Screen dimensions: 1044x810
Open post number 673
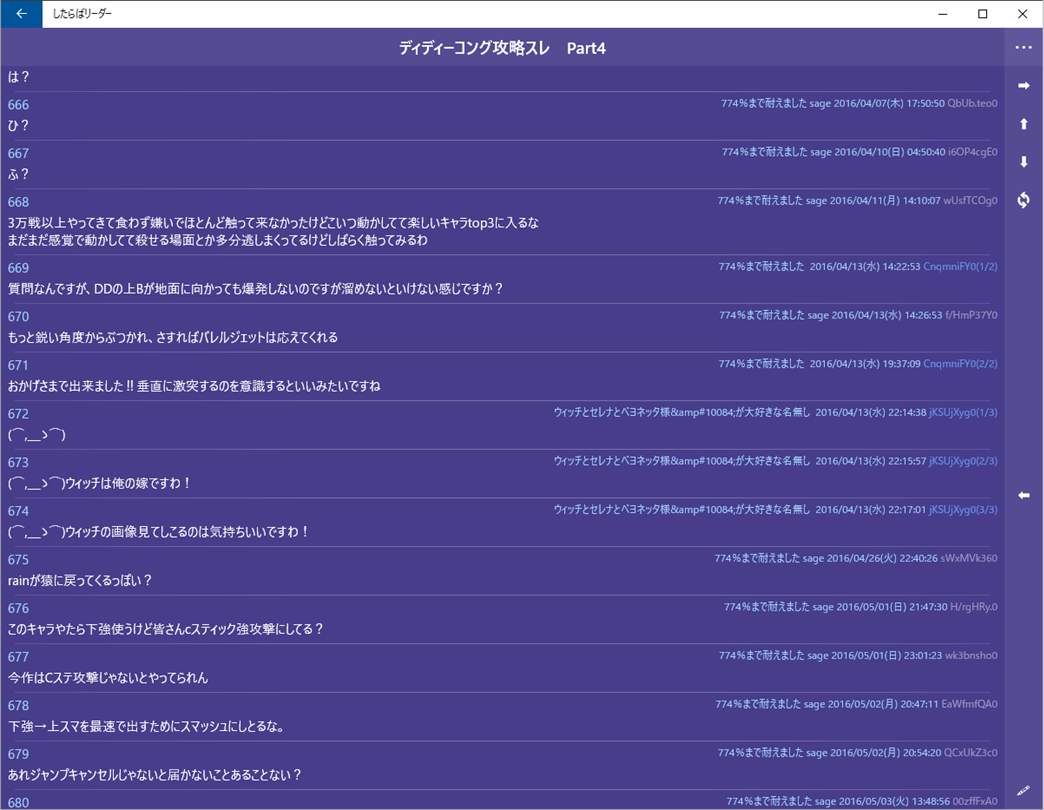[18, 463]
